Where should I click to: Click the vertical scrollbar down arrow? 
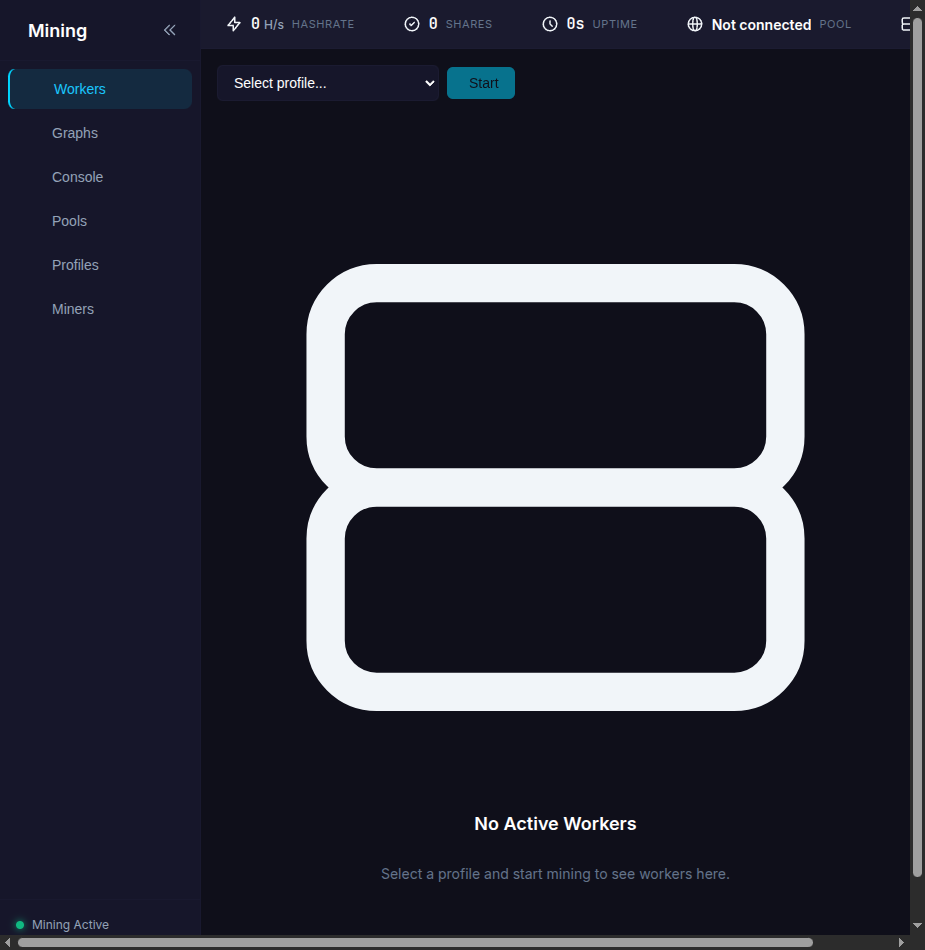pos(917,926)
